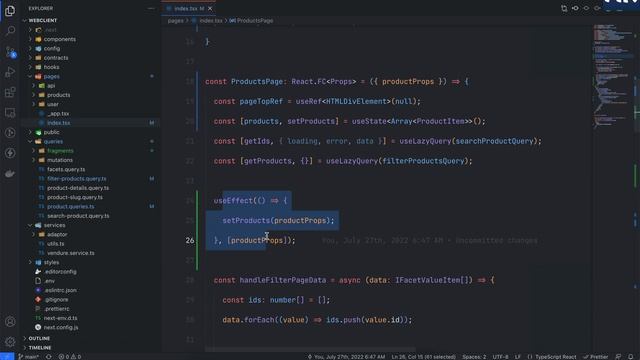Open the .eslintrc.json file
The image size is (640, 360).
60,290
